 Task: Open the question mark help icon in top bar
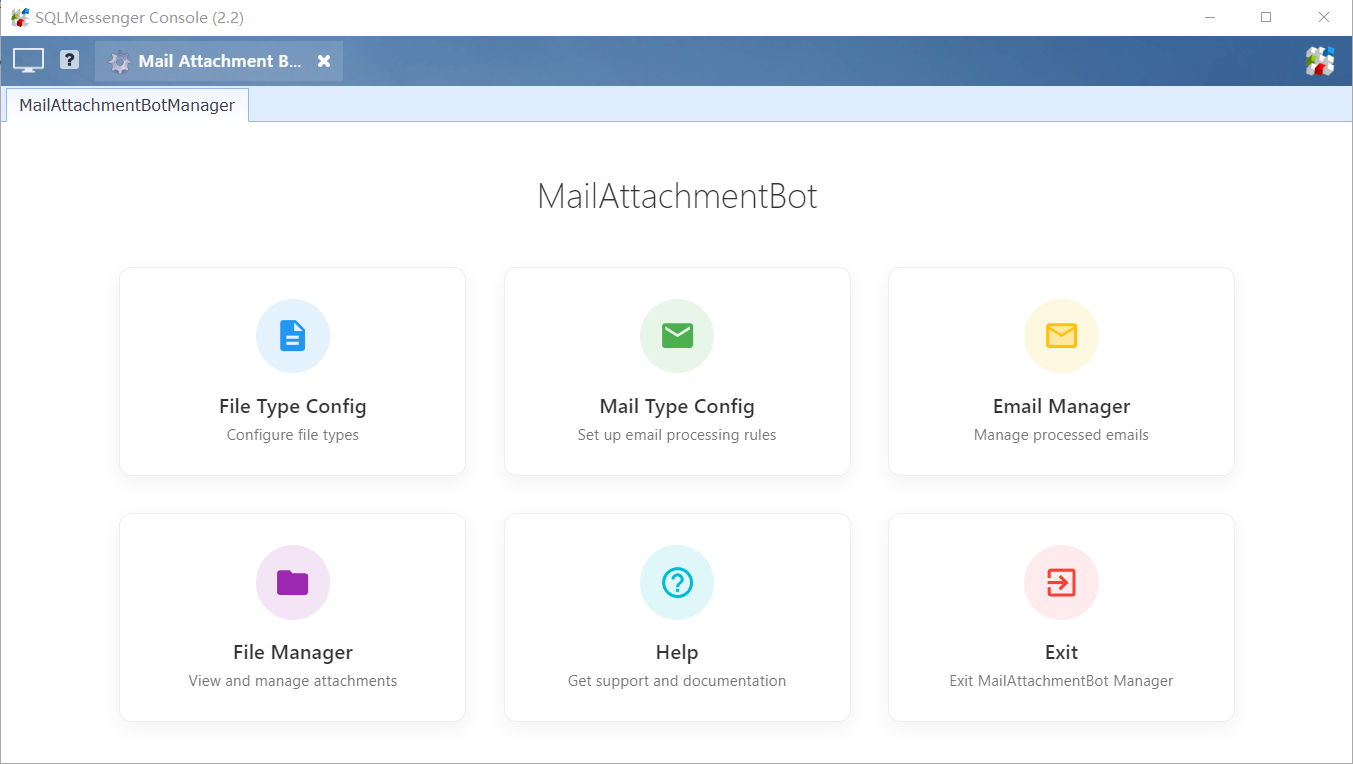click(69, 60)
